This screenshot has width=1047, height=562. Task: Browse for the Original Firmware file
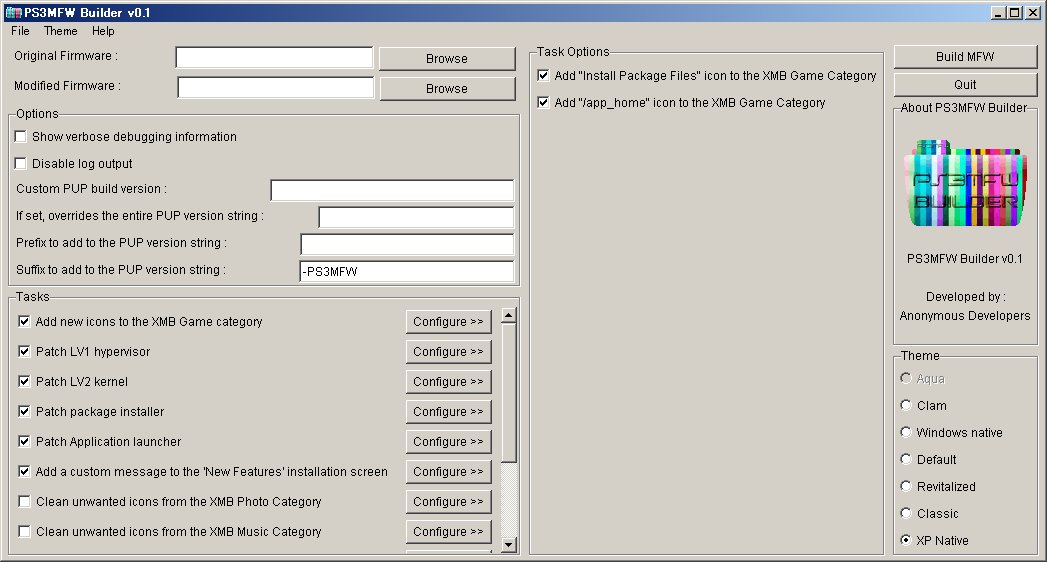pos(447,59)
